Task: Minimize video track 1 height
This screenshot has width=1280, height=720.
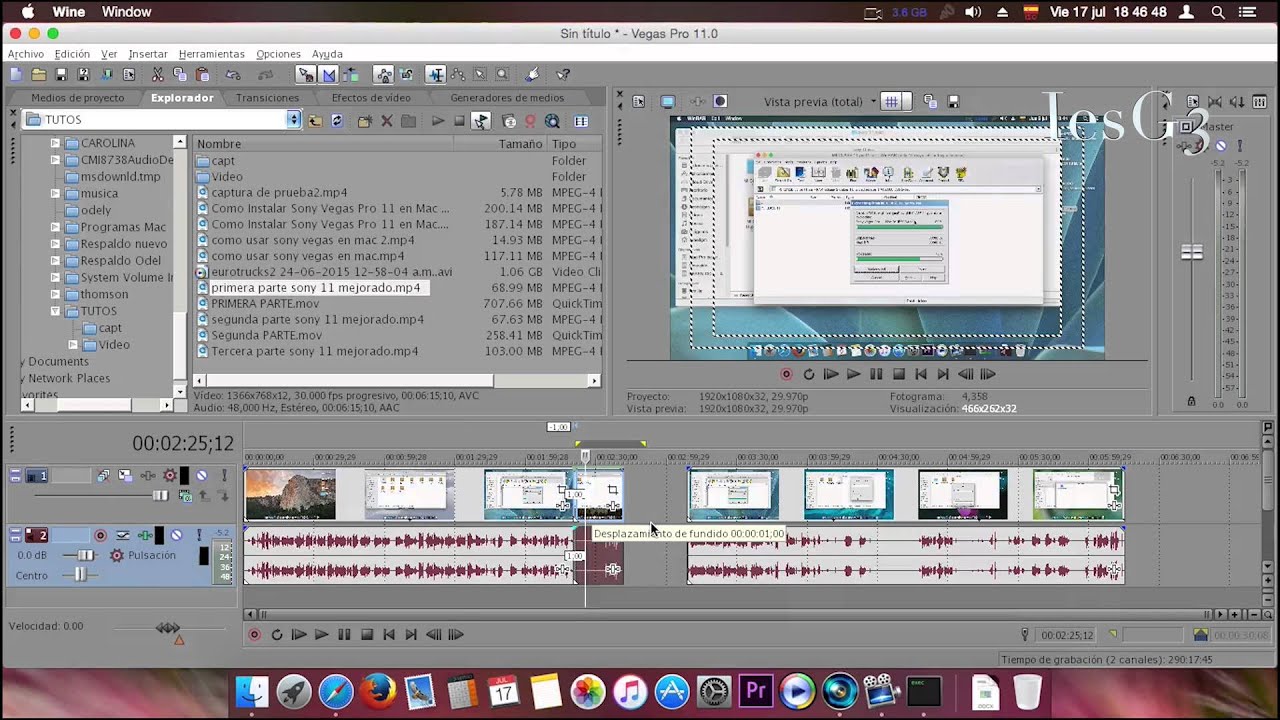Action: [x=15, y=471]
